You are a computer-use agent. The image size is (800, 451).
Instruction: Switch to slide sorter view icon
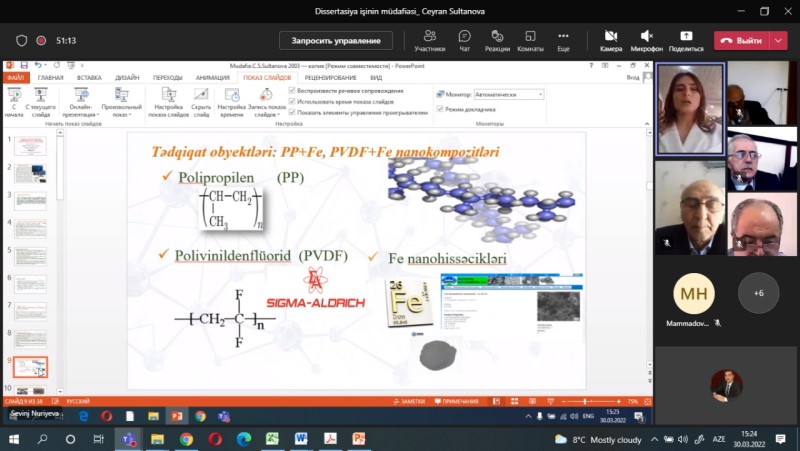tap(514, 402)
